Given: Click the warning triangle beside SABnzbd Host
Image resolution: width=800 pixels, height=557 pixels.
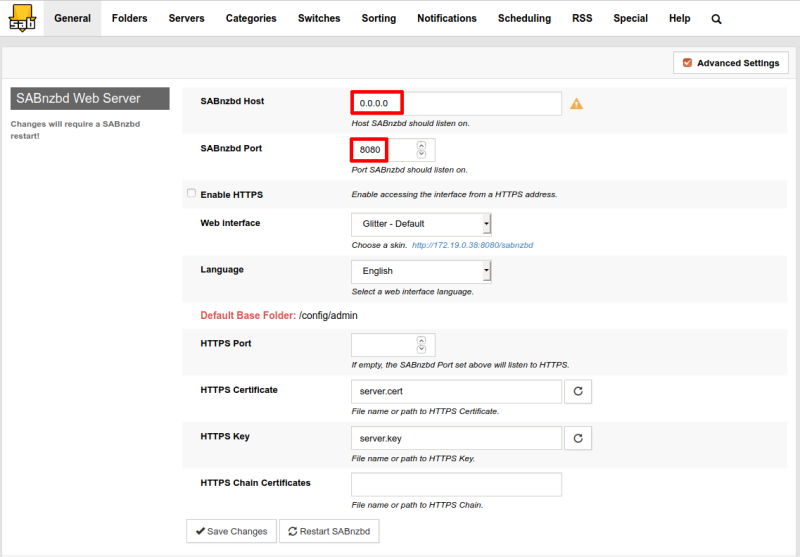Looking at the screenshot, I should coord(576,104).
